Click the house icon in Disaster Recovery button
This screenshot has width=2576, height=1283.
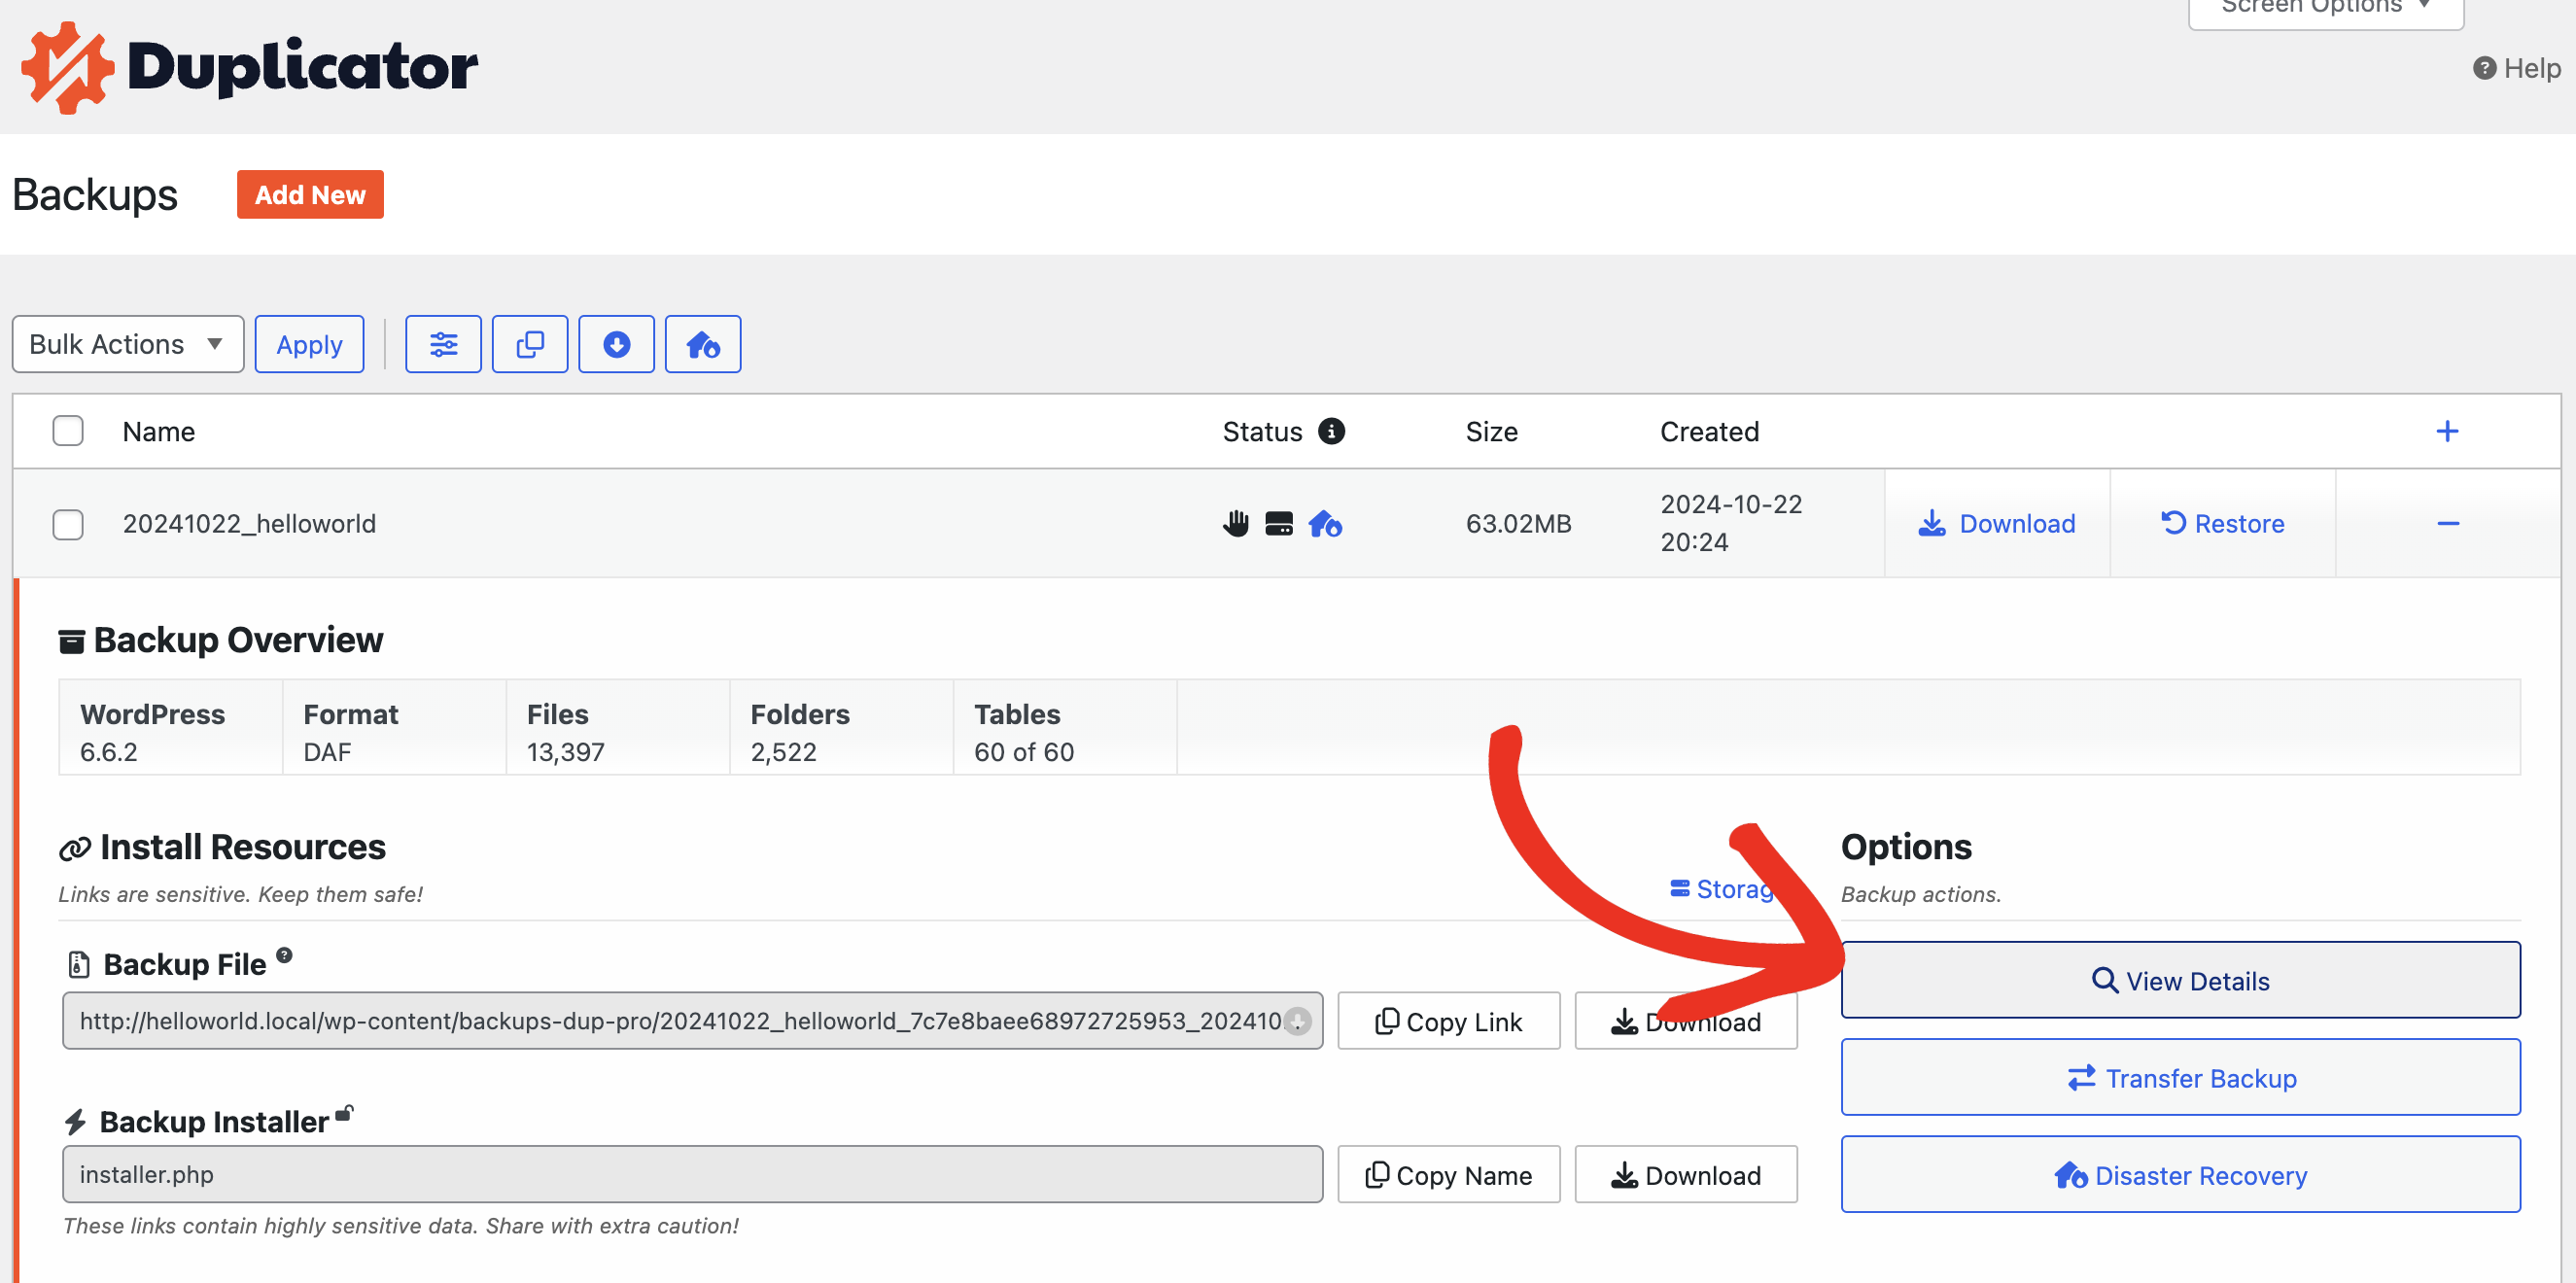(2071, 1175)
